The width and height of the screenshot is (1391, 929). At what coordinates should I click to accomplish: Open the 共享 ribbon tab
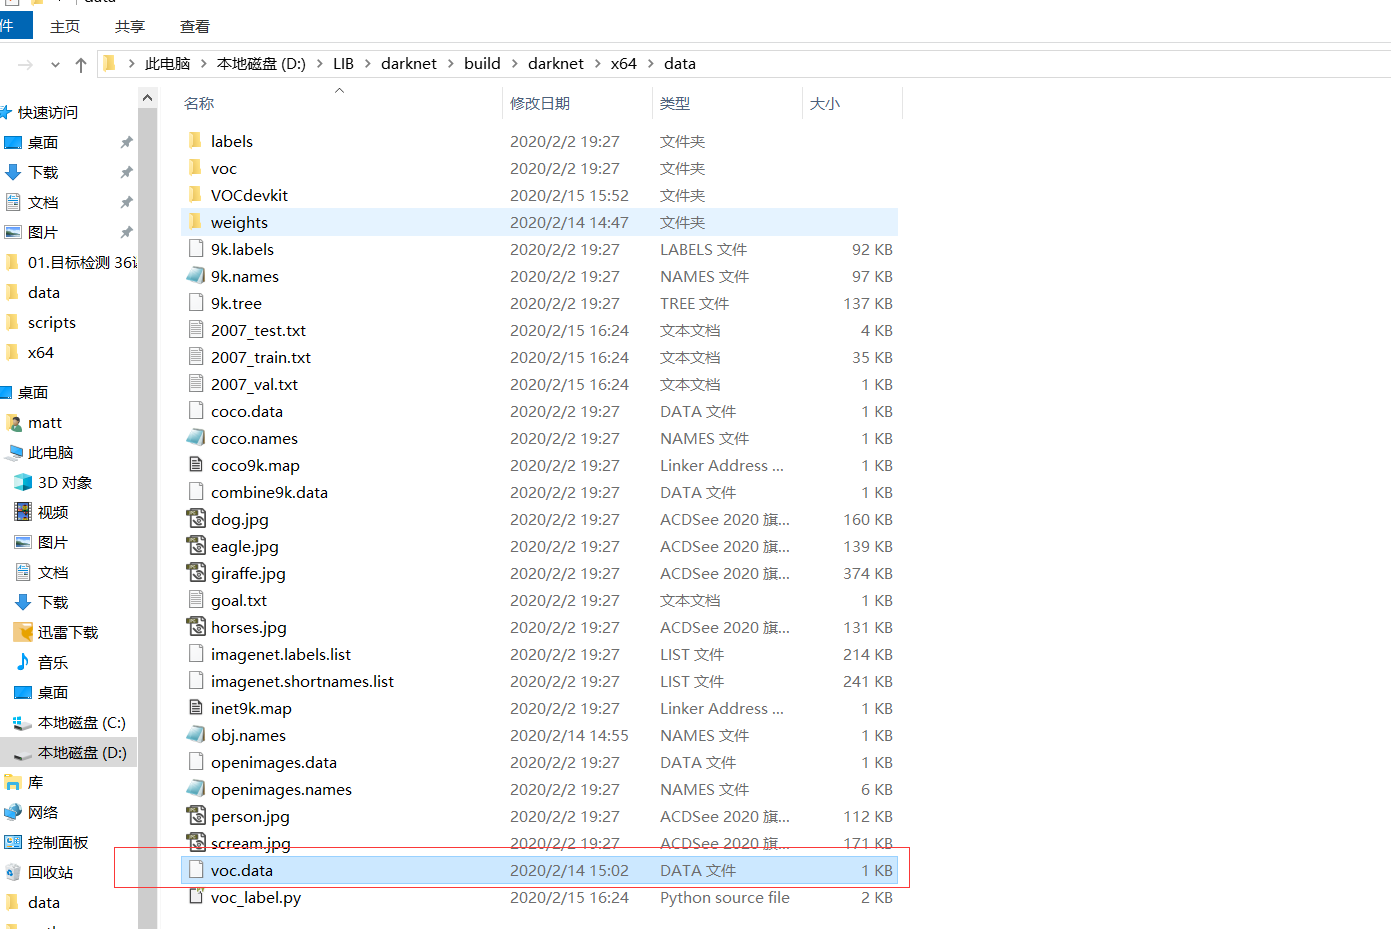(x=130, y=26)
